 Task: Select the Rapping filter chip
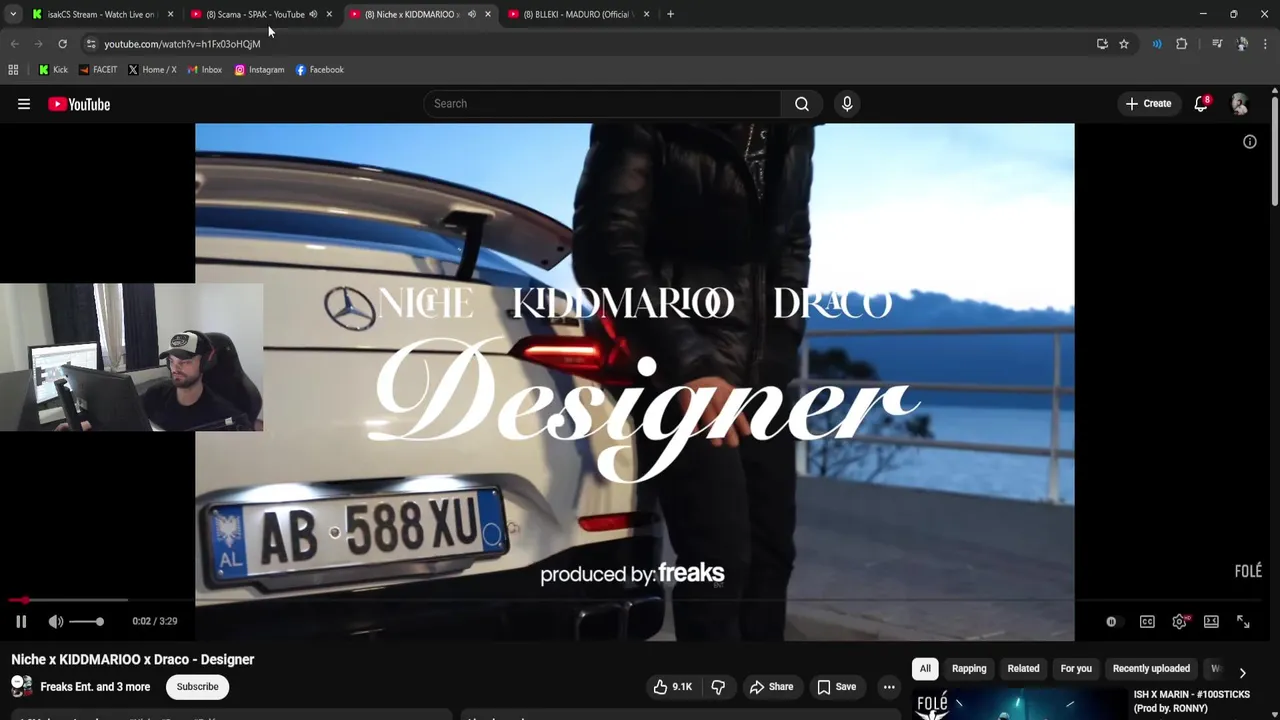(969, 669)
